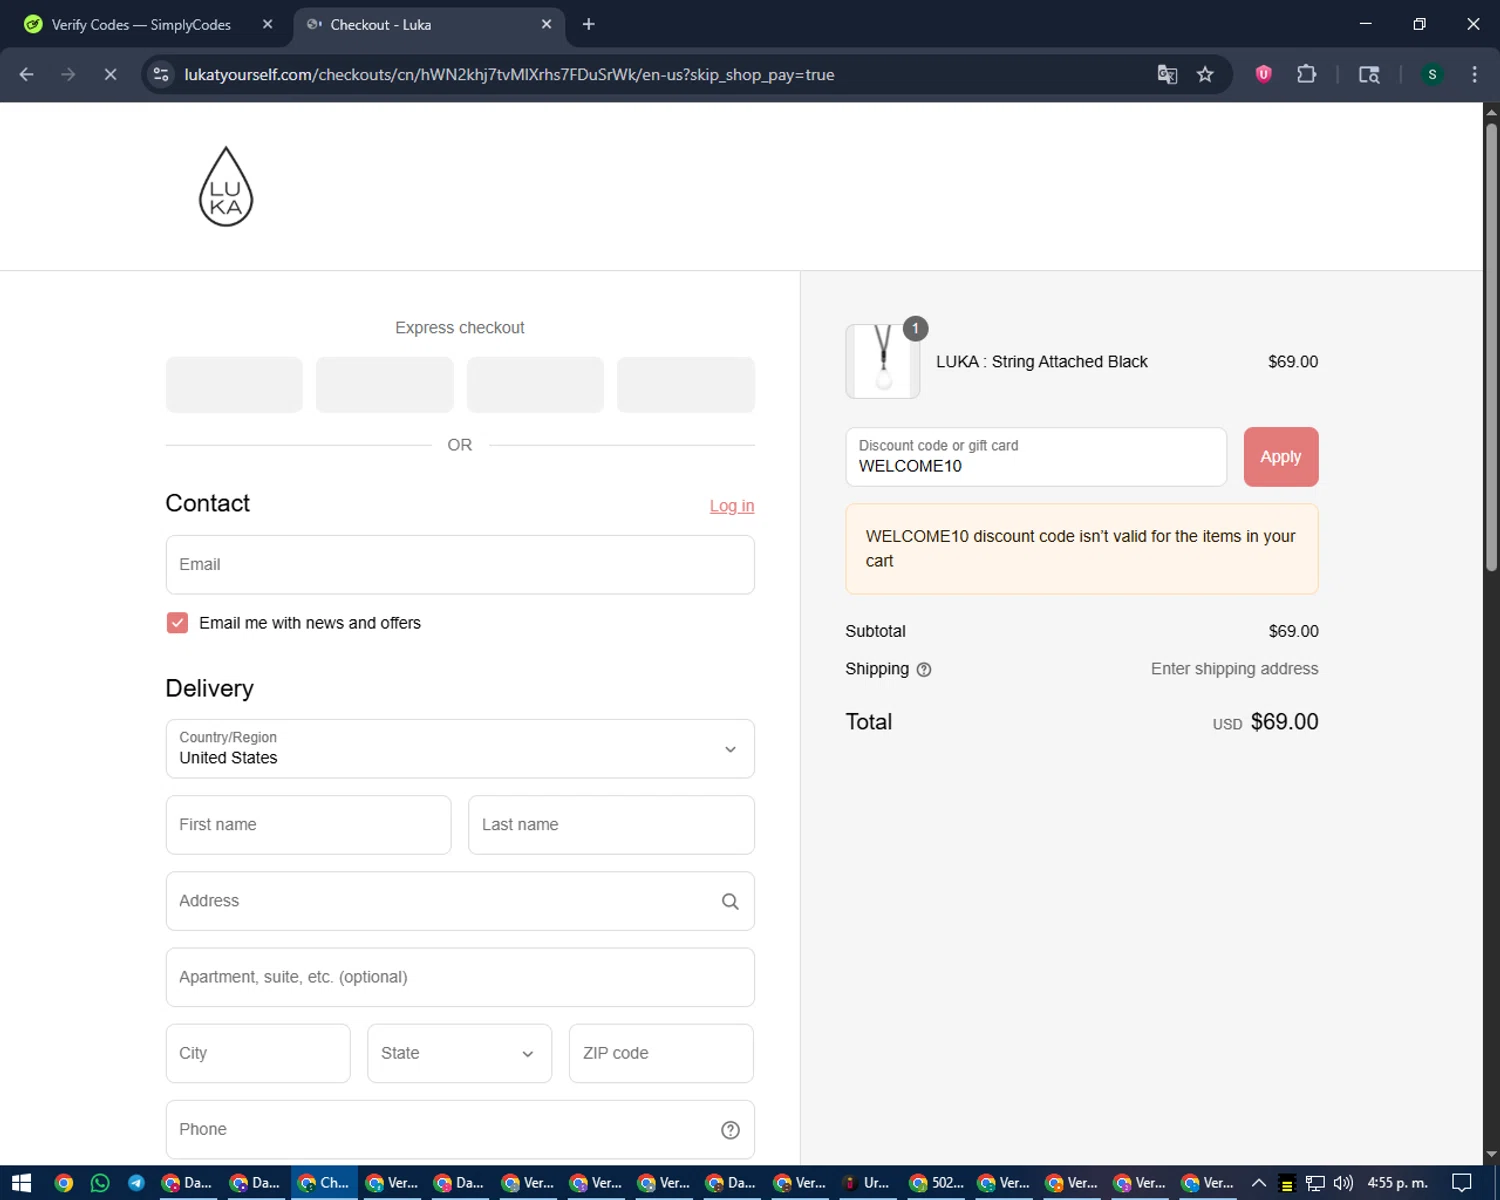Open the Windows notification center
The height and width of the screenshot is (1200, 1500).
tap(1462, 1183)
